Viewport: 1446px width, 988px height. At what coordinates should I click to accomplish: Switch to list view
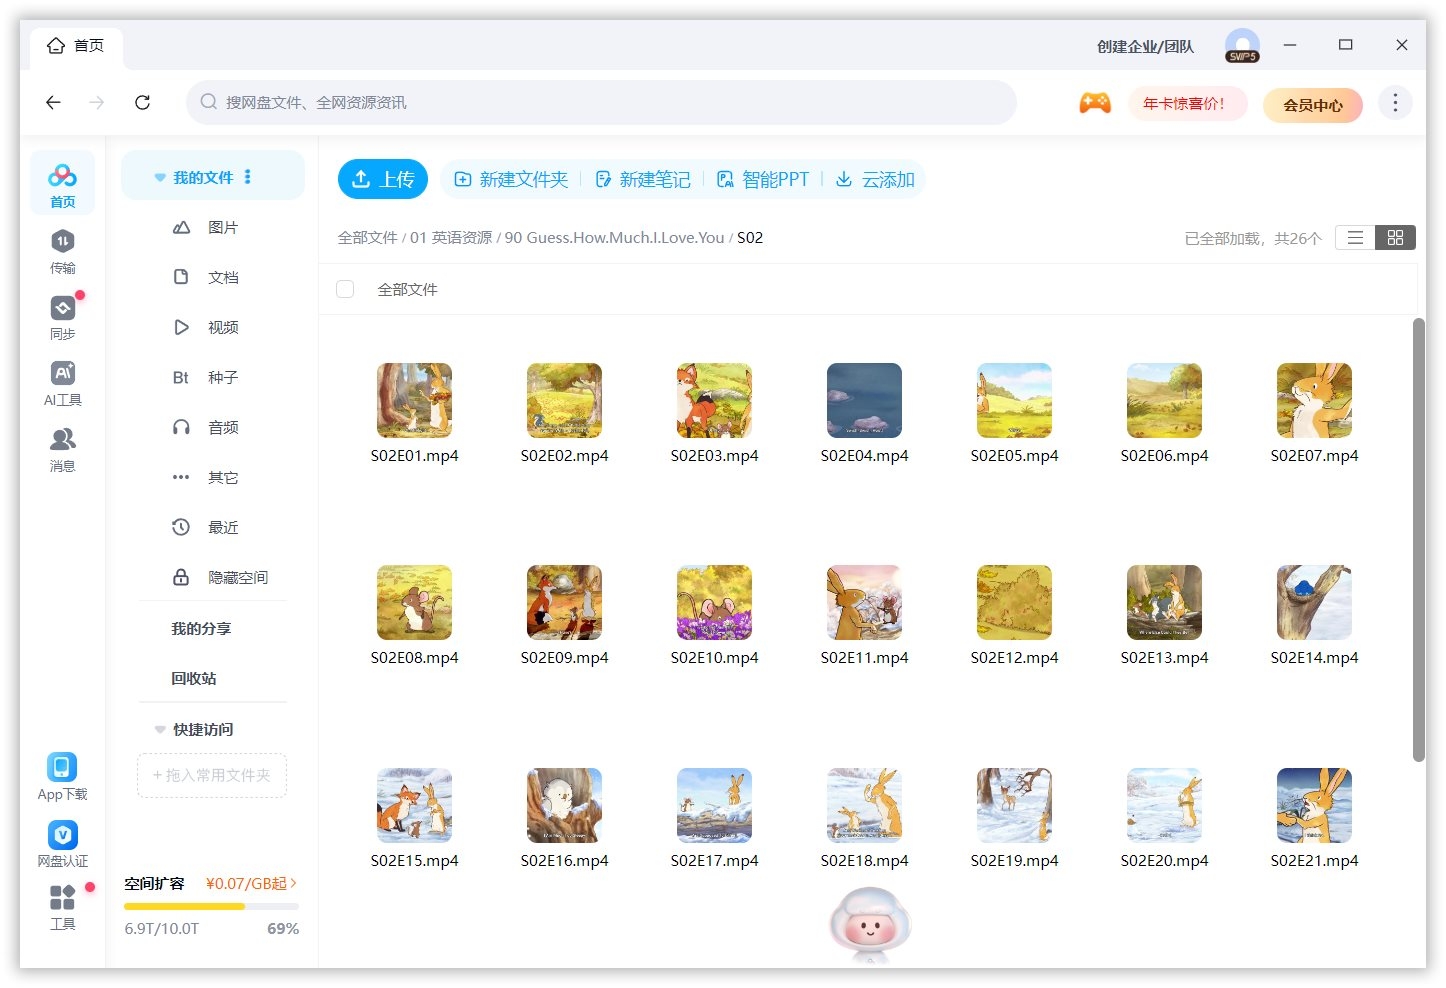pyautogui.click(x=1354, y=238)
